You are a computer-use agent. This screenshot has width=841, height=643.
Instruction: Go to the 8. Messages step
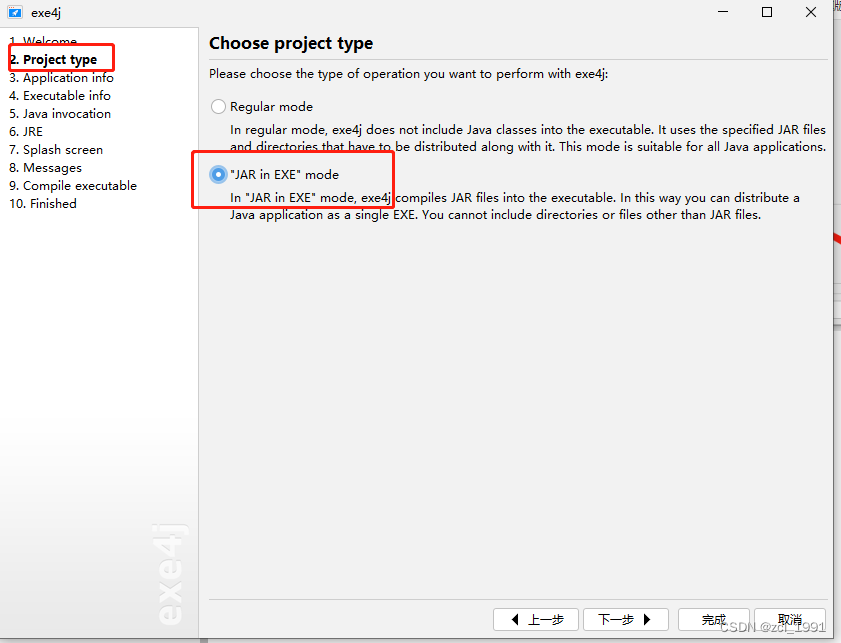45,168
